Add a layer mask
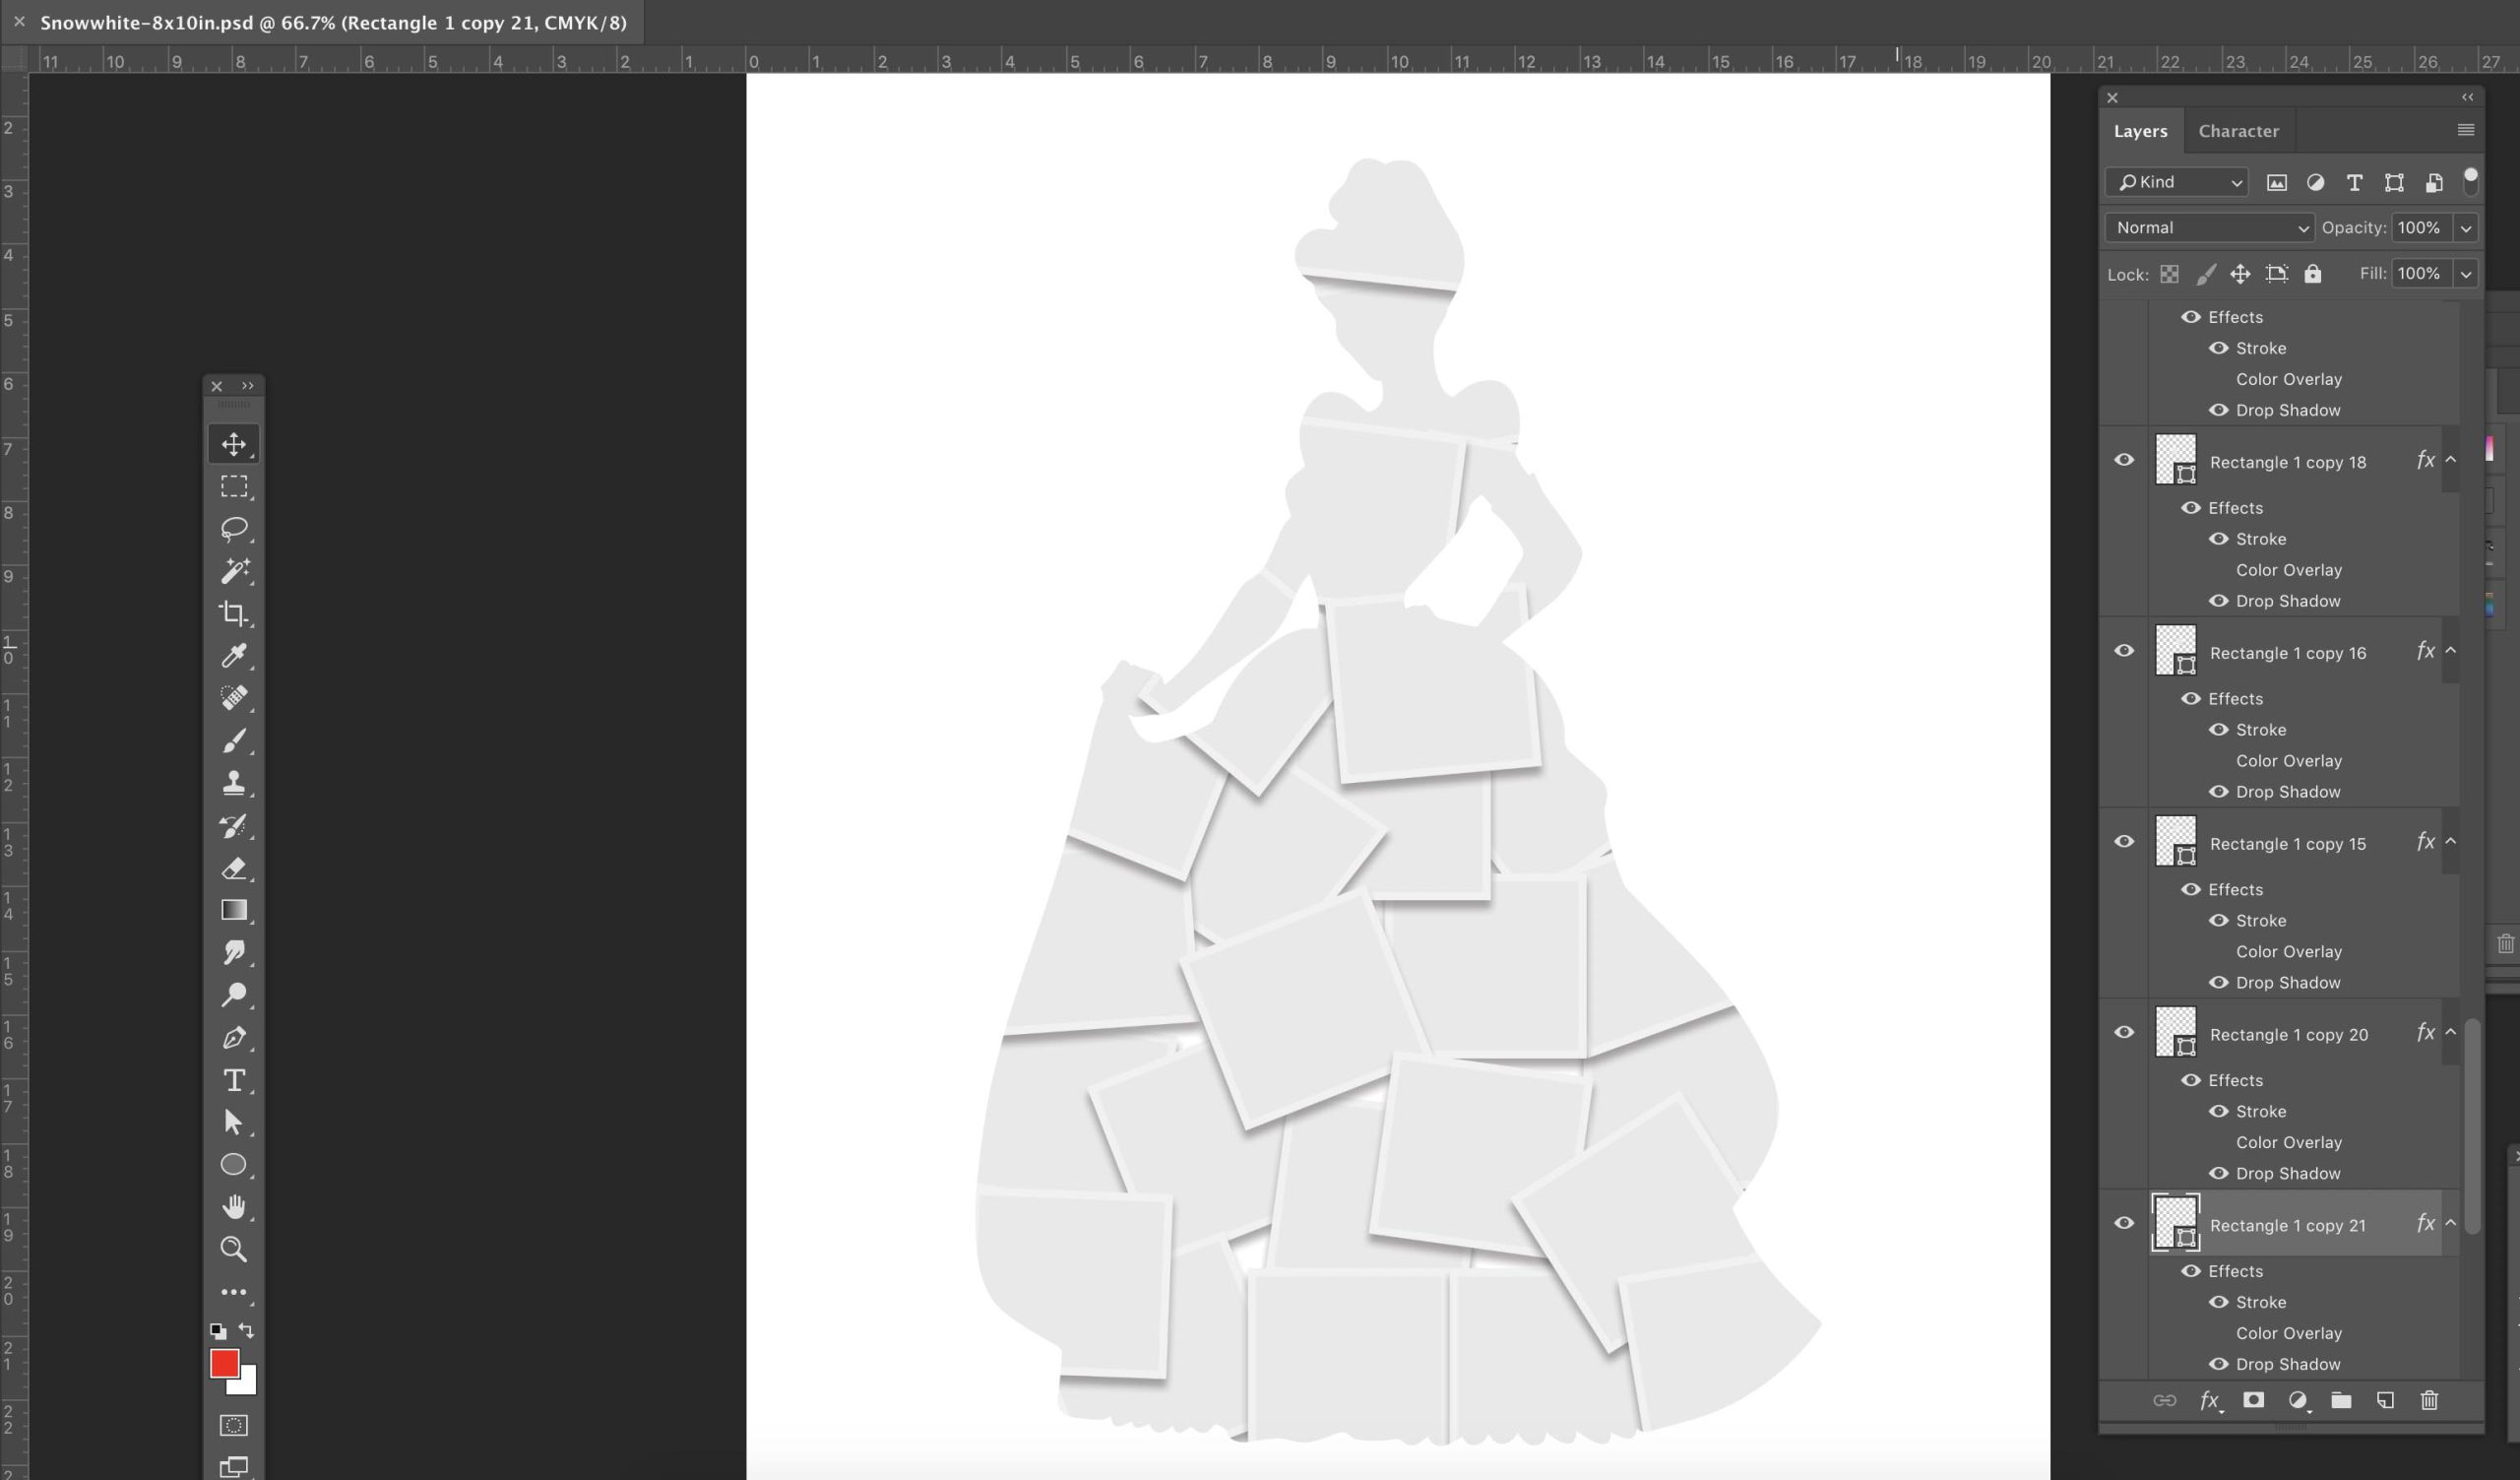 tap(2253, 1400)
